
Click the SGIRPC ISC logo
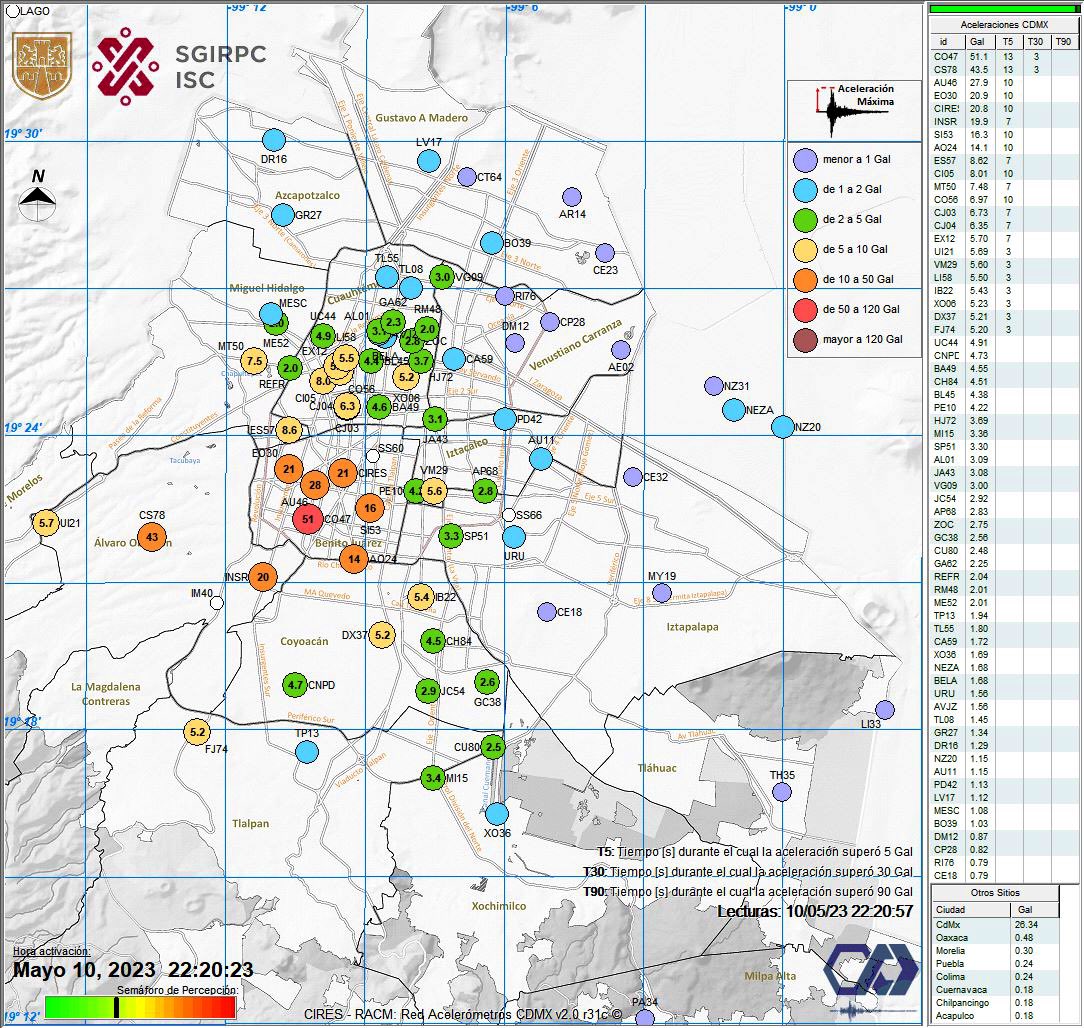tap(180, 66)
